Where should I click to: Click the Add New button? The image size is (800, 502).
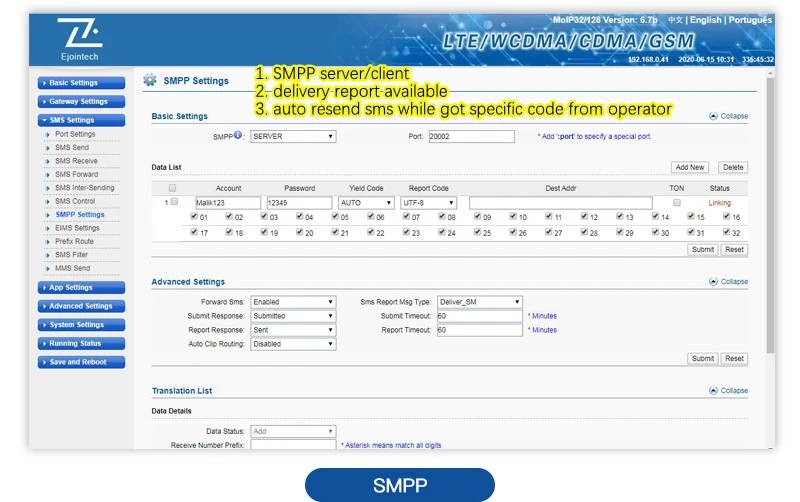tap(690, 167)
